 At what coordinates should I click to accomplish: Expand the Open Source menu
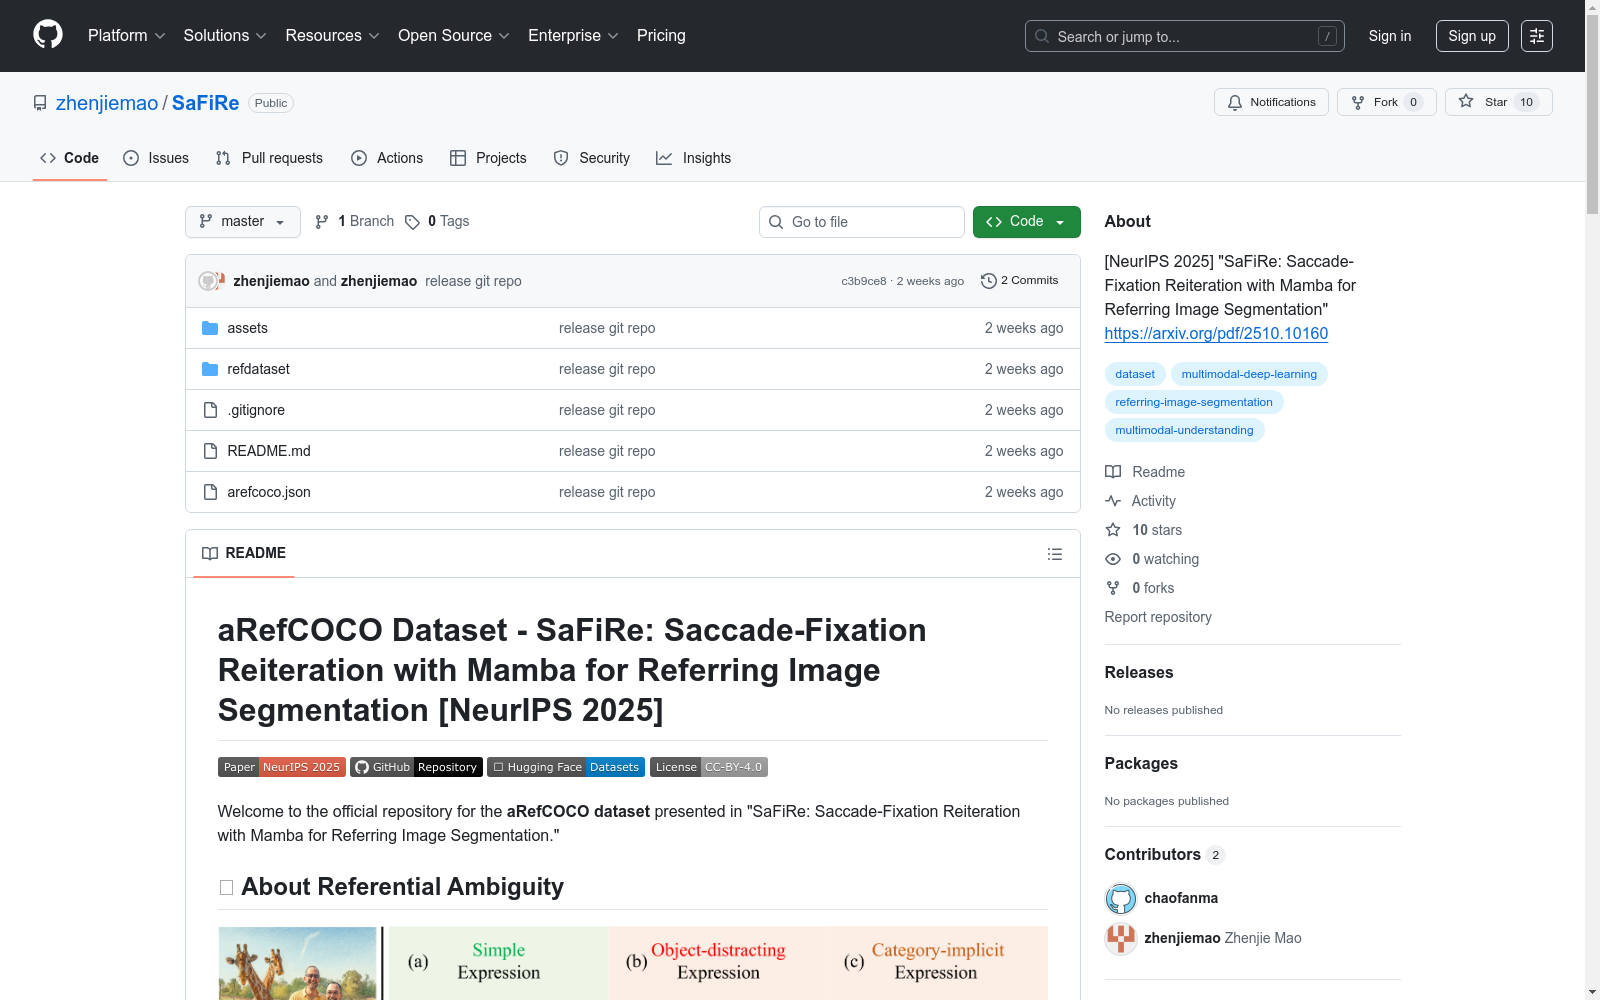click(x=454, y=36)
